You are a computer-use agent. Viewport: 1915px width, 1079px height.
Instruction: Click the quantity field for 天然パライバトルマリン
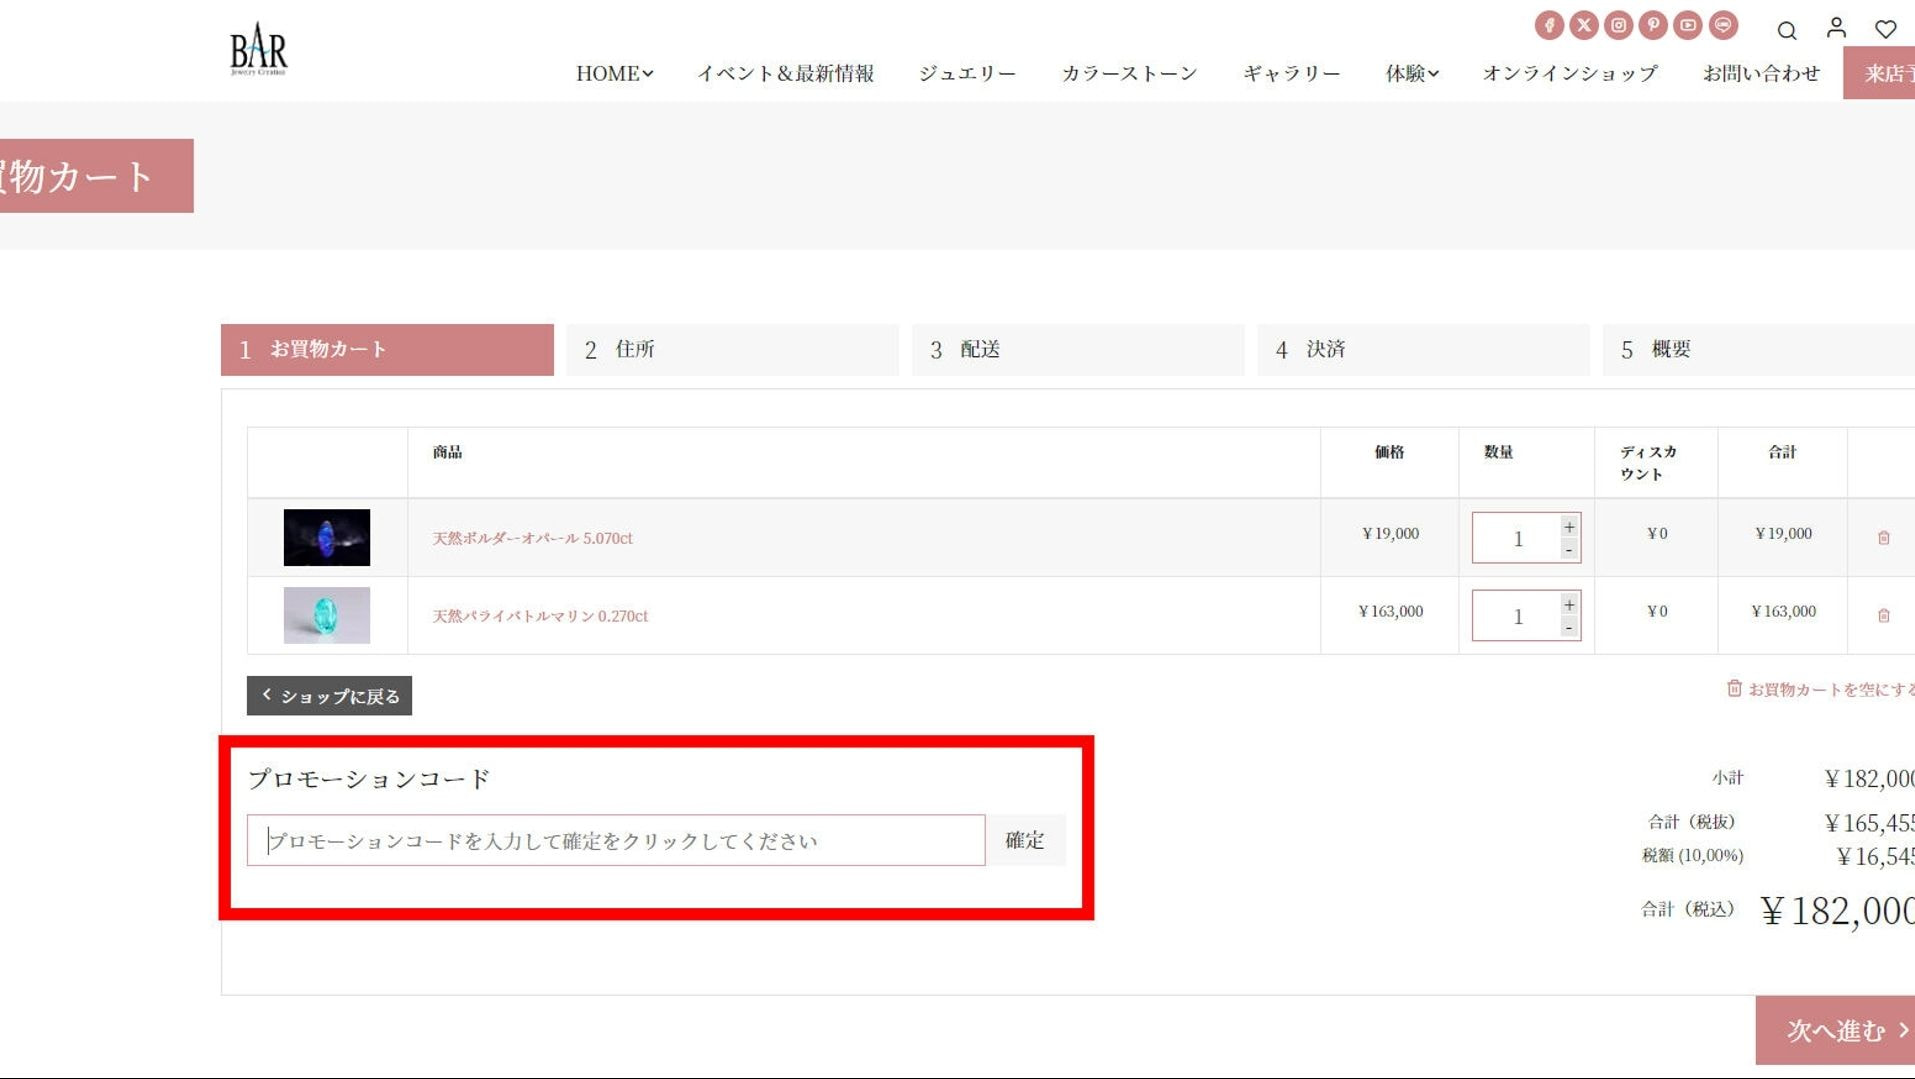pyautogui.click(x=1516, y=616)
